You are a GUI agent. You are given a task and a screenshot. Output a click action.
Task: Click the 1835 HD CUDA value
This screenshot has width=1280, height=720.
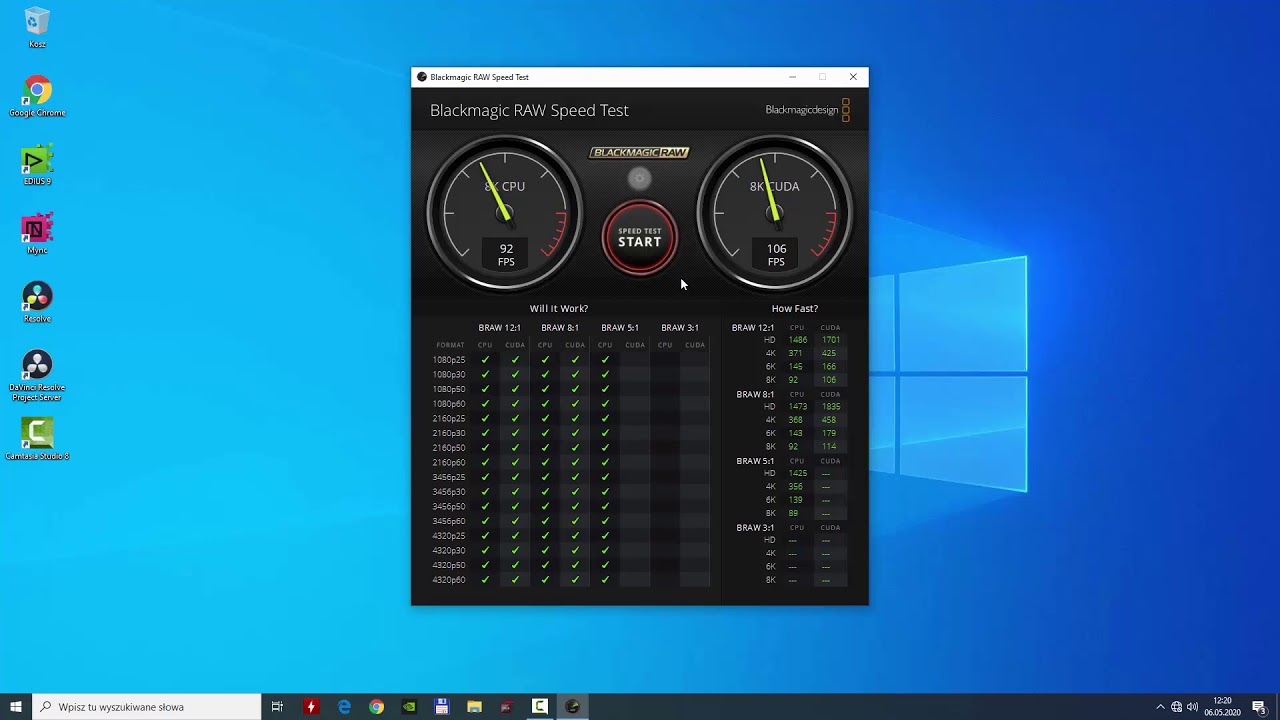[x=830, y=407]
